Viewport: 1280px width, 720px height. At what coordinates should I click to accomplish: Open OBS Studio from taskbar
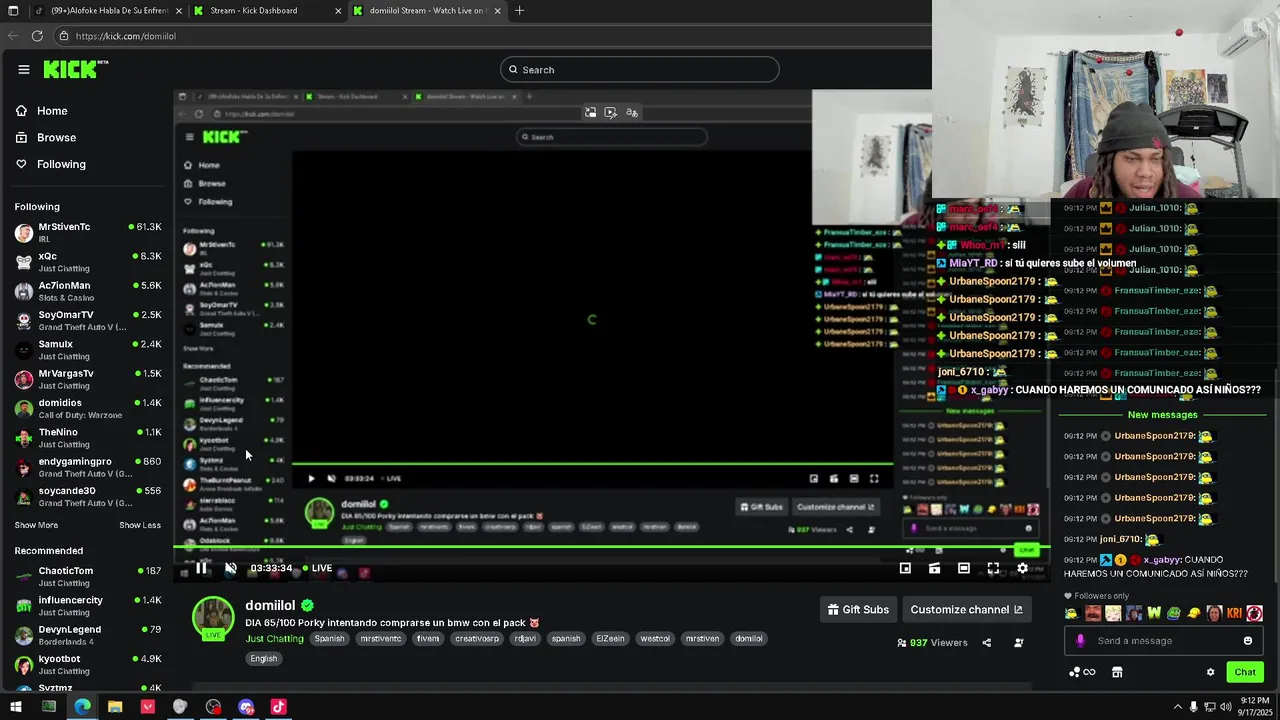(x=213, y=707)
